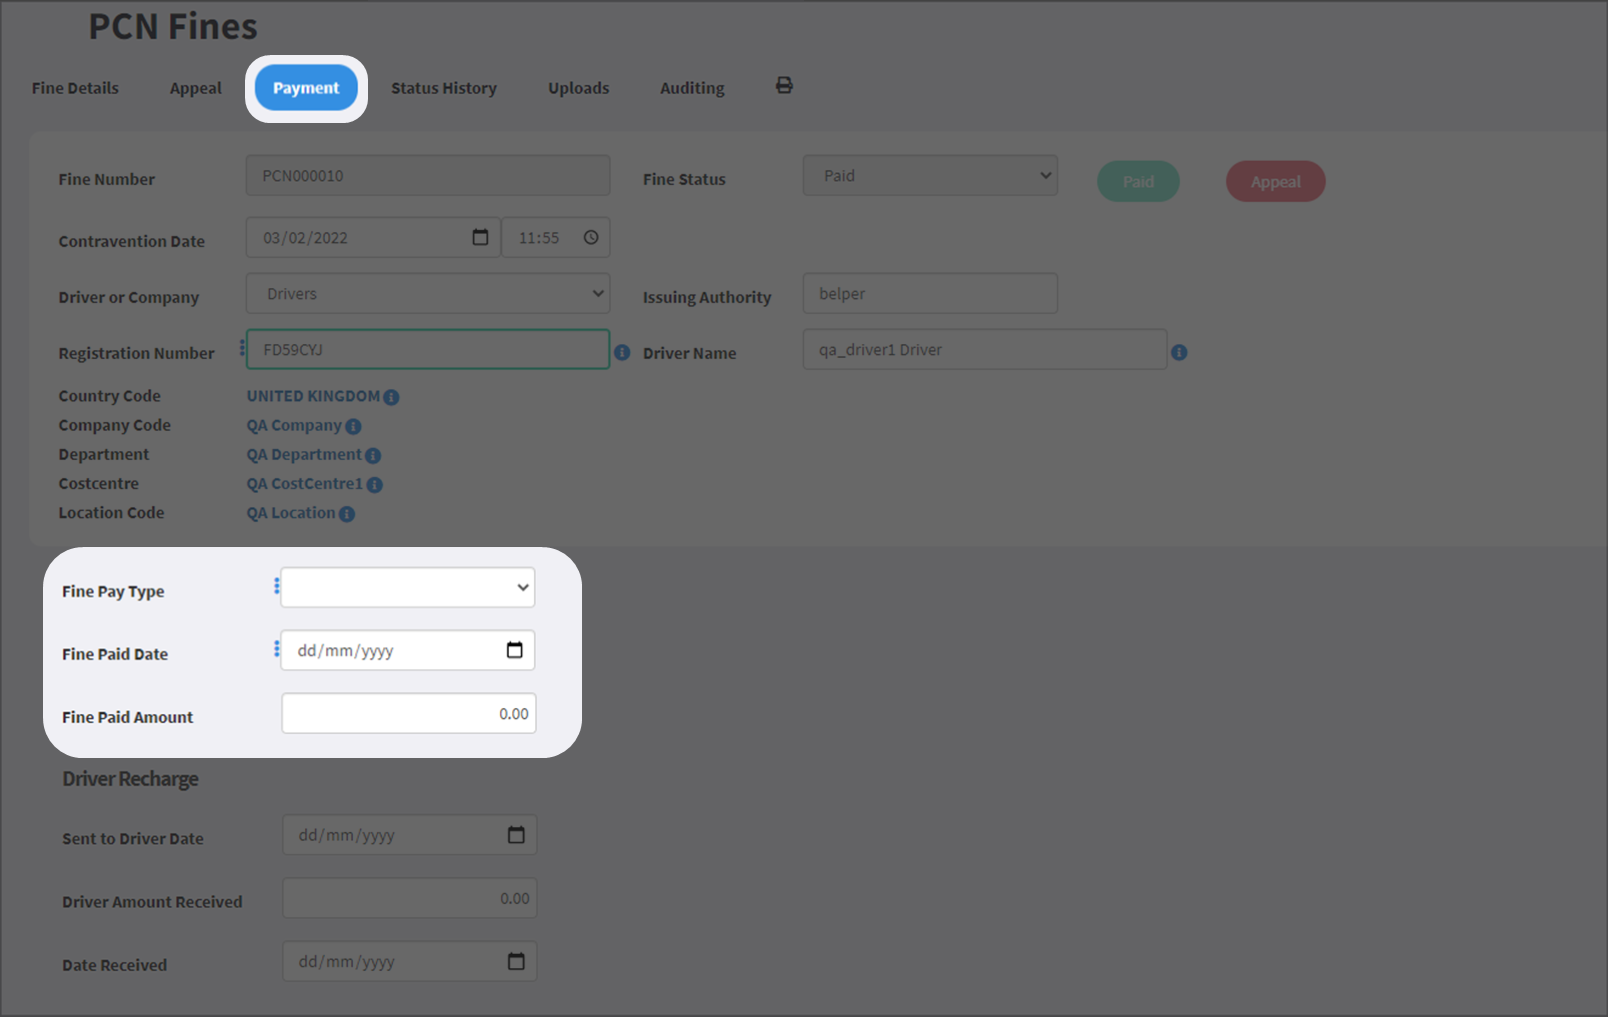Open calendar icon in Sent to Driver Date
Viewport: 1608px width, 1017px height.
[x=516, y=835]
